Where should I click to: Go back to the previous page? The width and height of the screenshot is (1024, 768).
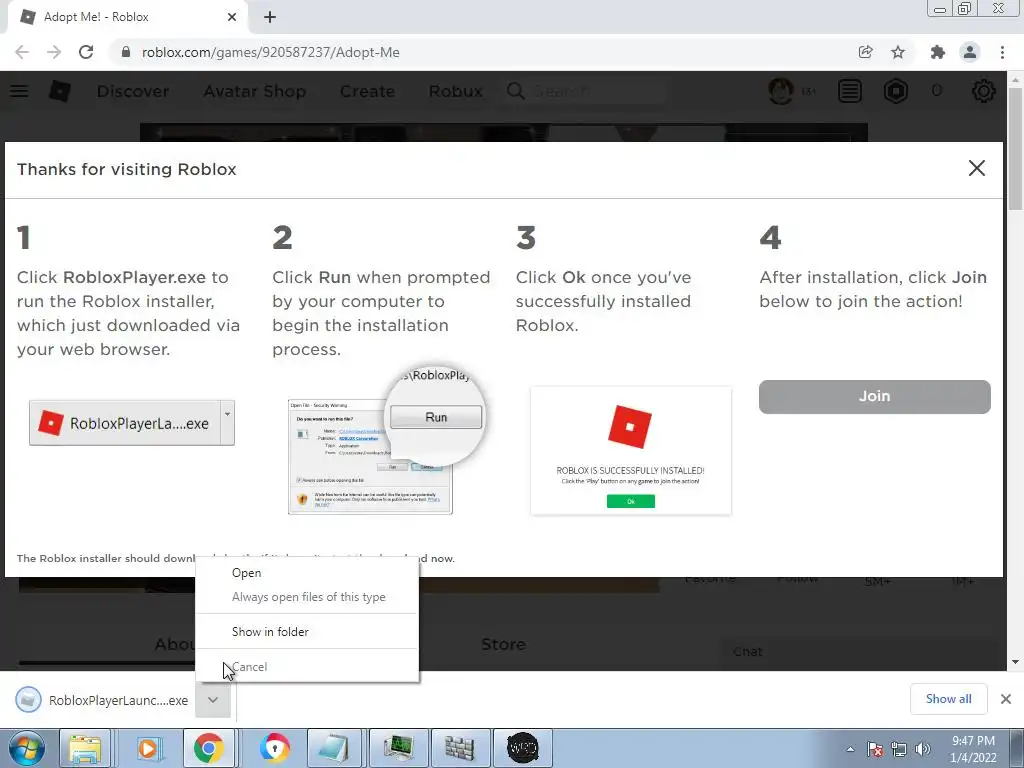(x=22, y=52)
